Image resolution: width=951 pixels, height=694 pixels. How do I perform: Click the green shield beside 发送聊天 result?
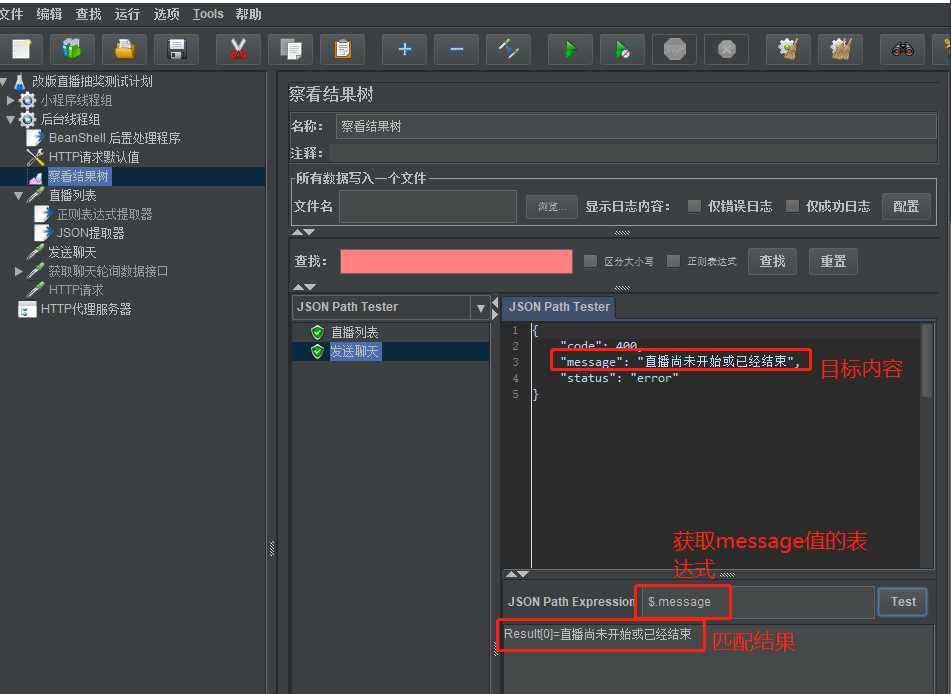click(x=317, y=351)
